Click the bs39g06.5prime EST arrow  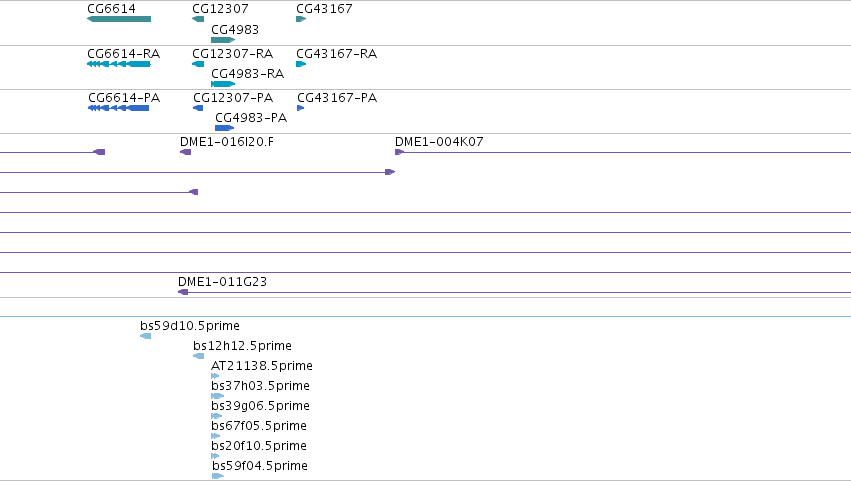coord(217,416)
